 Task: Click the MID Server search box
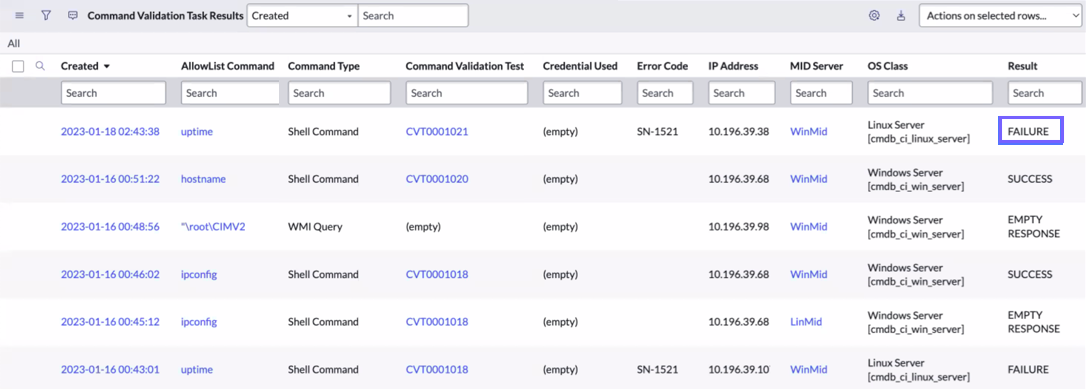pyautogui.click(x=821, y=93)
